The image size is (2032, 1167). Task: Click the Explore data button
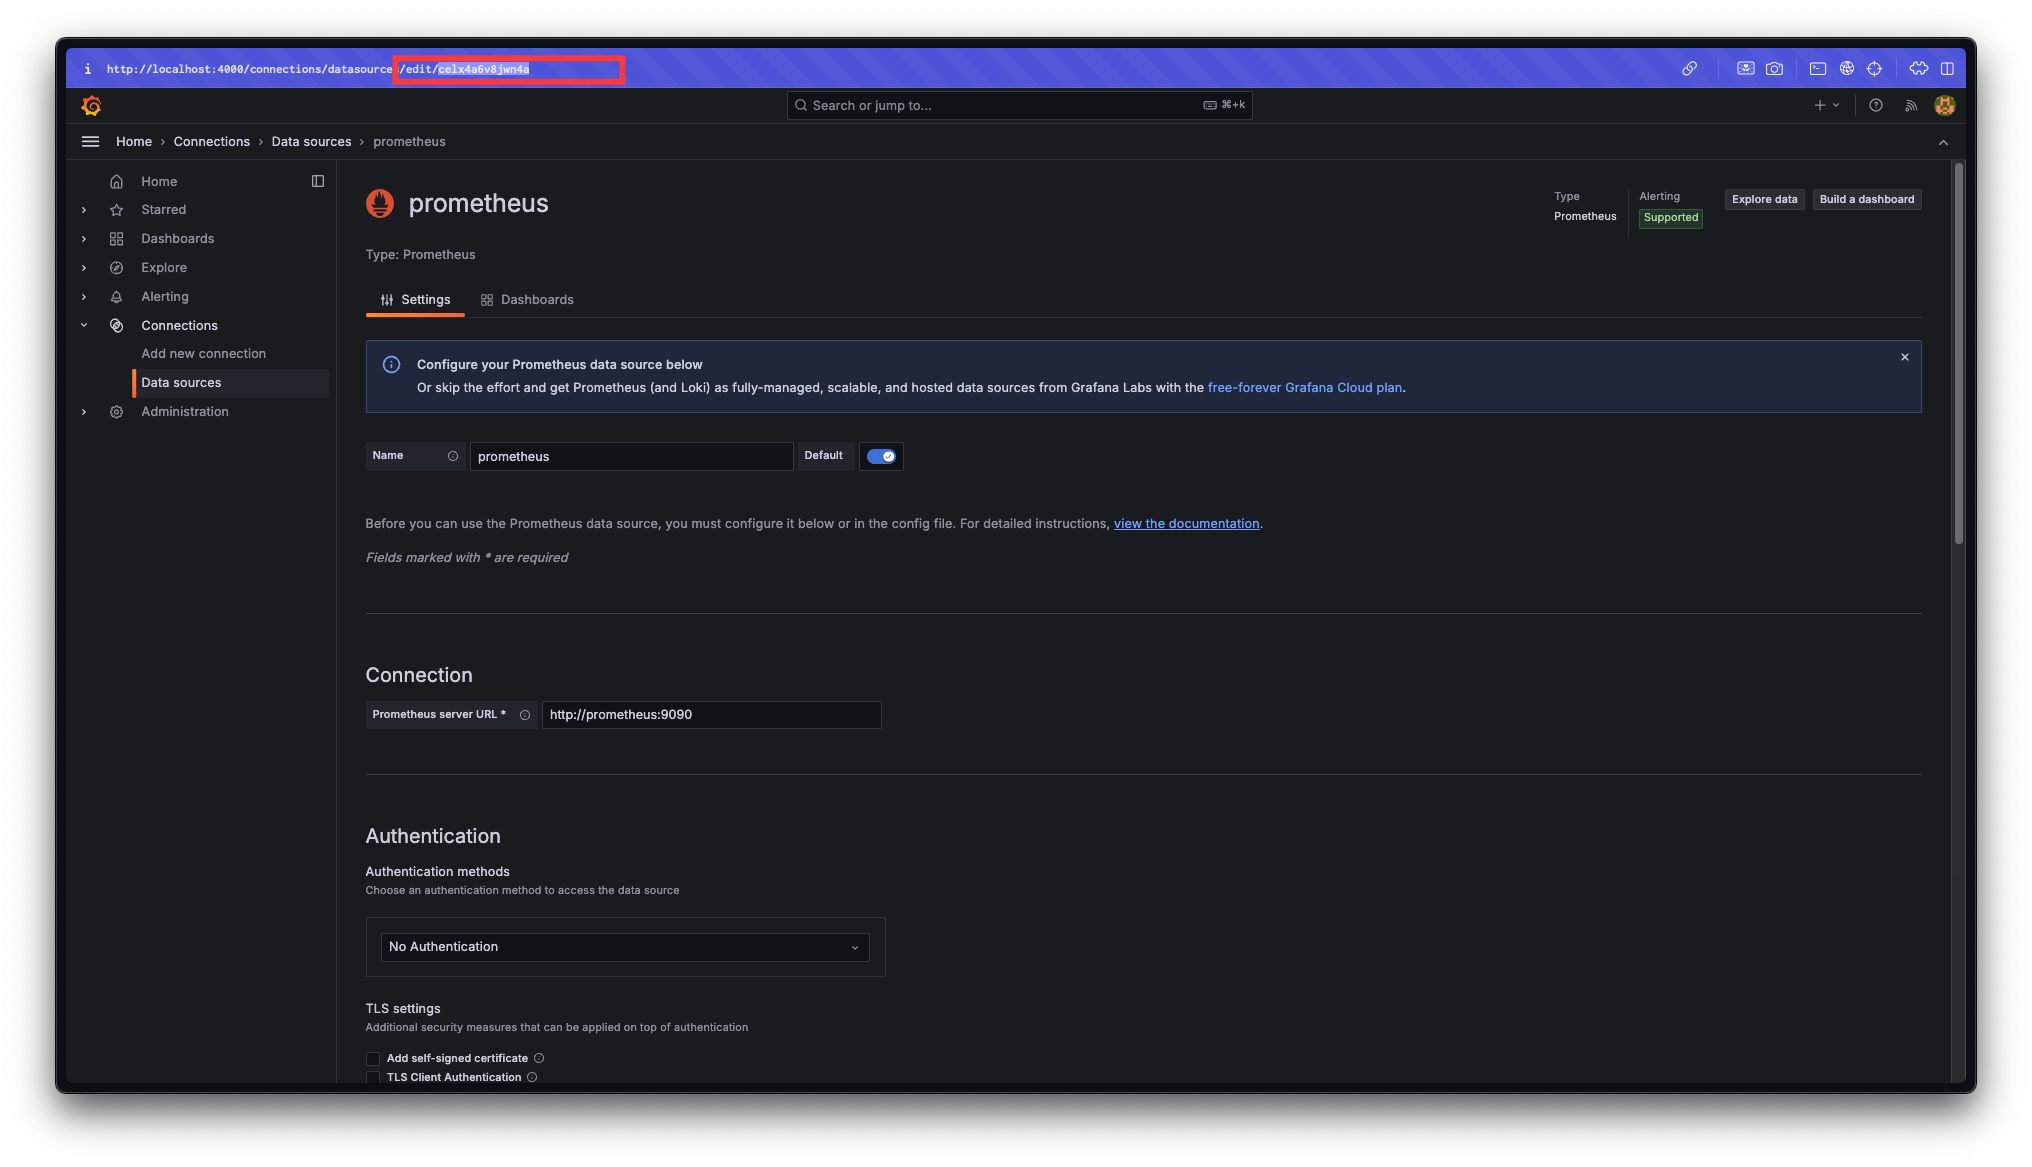[x=1764, y=199]
